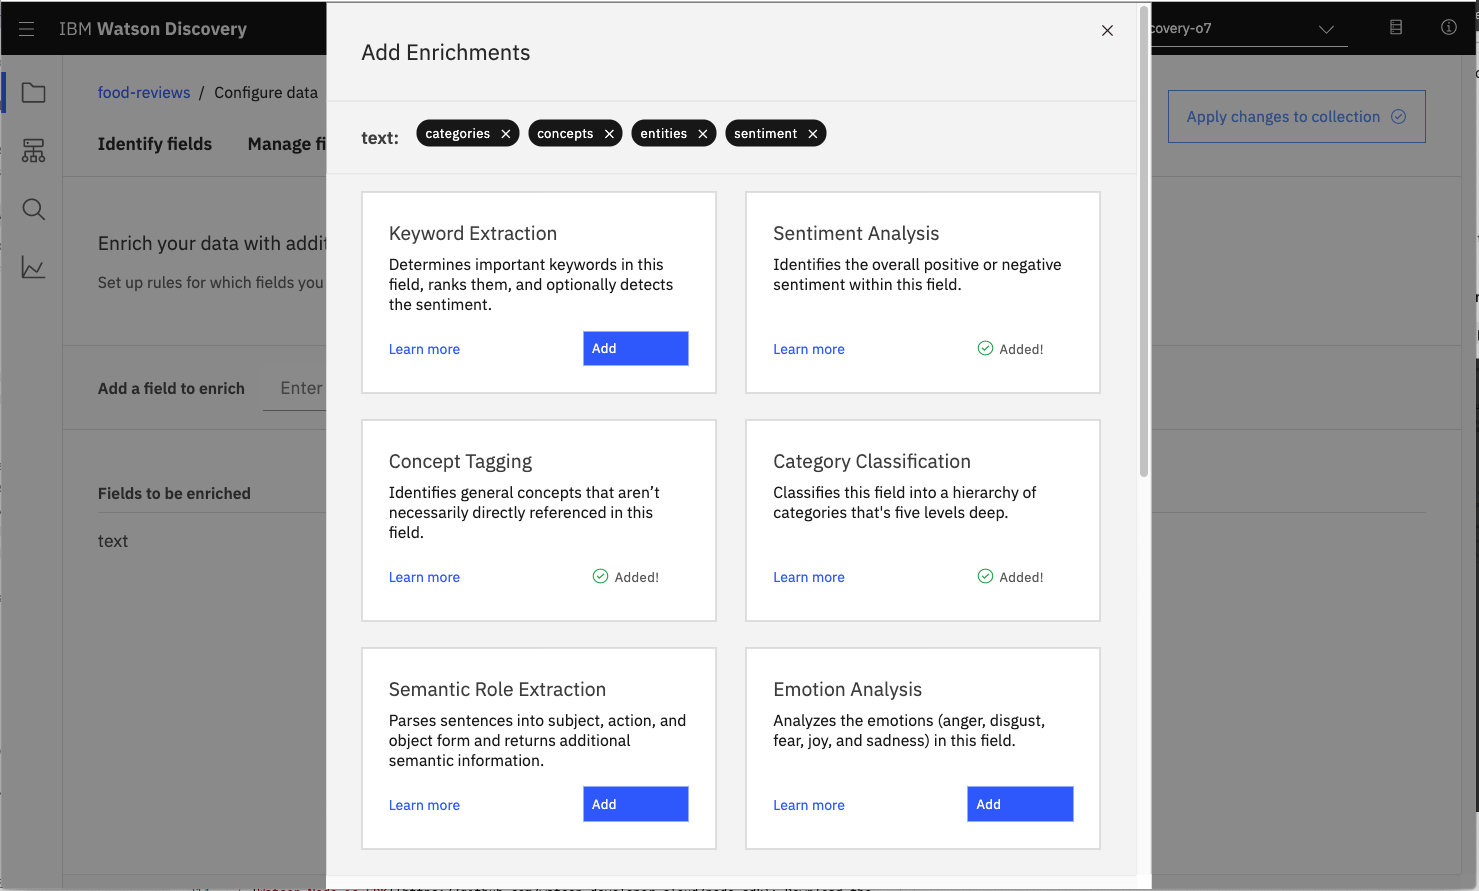Open Learn more for Concept Tagging
1479x891 pixels.
click(424, 577)
